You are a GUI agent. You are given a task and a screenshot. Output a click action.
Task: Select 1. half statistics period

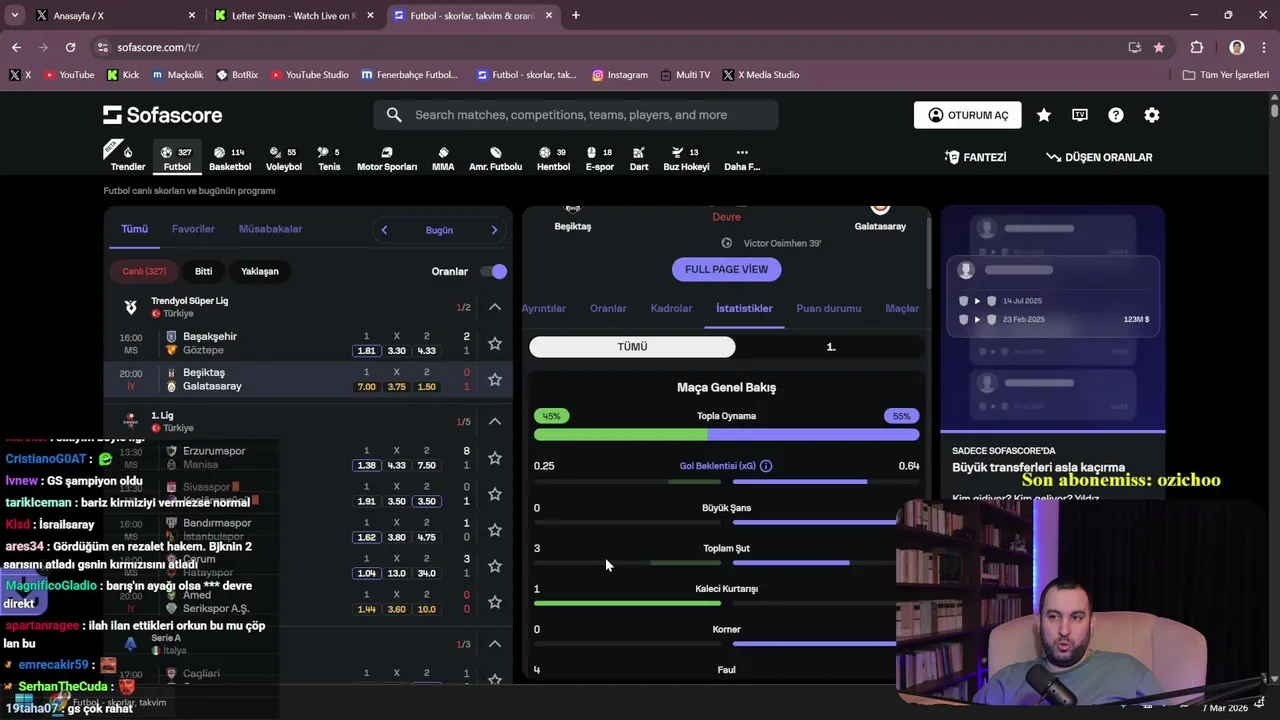click(831, 347)
